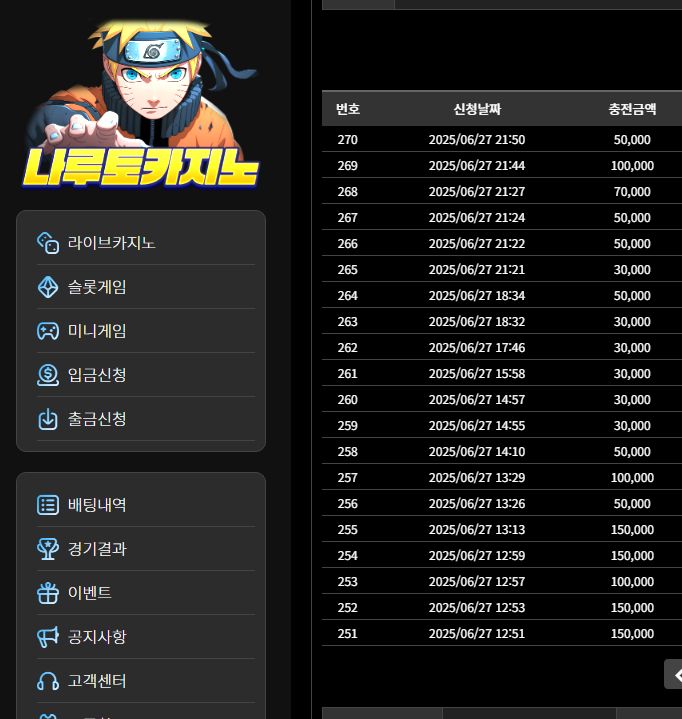The height and width of the screenshot is (719, 682).
Task: Click the left arrow button below the table
Action: (x=675, y=674)
